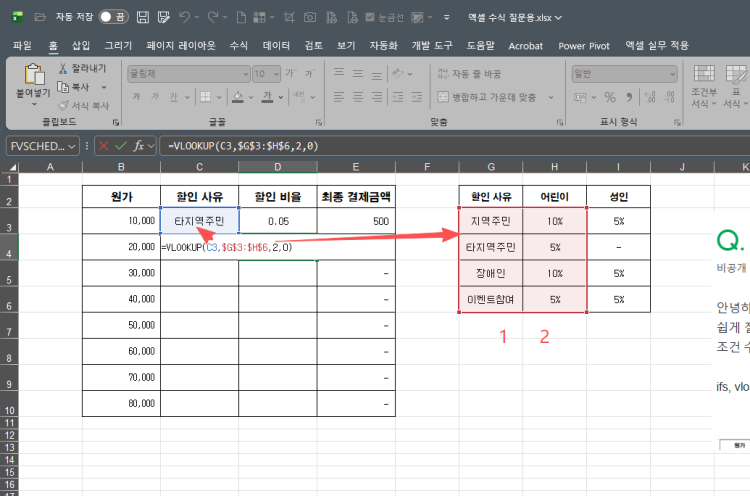Select cell C3 containing 타지역주민
Screen dimensions: 750x496
(199, 221)
